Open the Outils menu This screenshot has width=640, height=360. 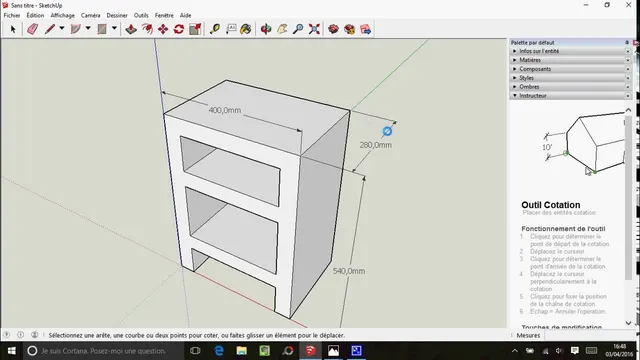[141, 16]
